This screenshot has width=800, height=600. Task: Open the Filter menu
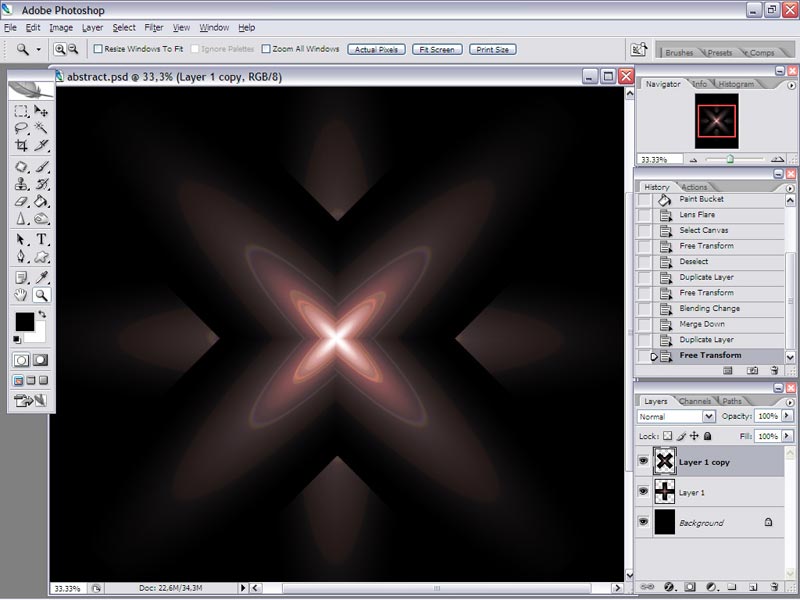154,28
